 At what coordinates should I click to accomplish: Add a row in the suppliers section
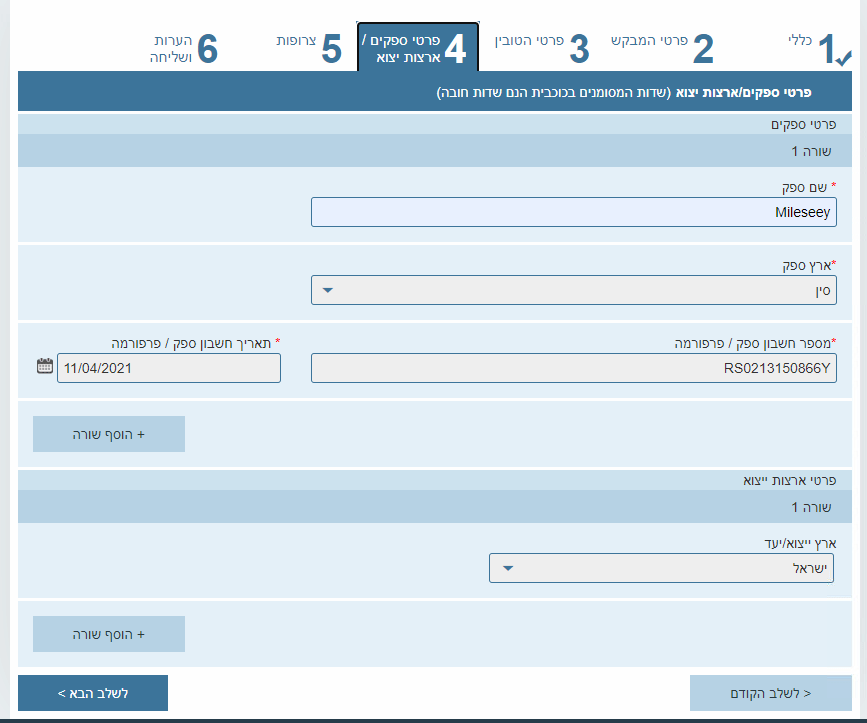click(109, 435)
